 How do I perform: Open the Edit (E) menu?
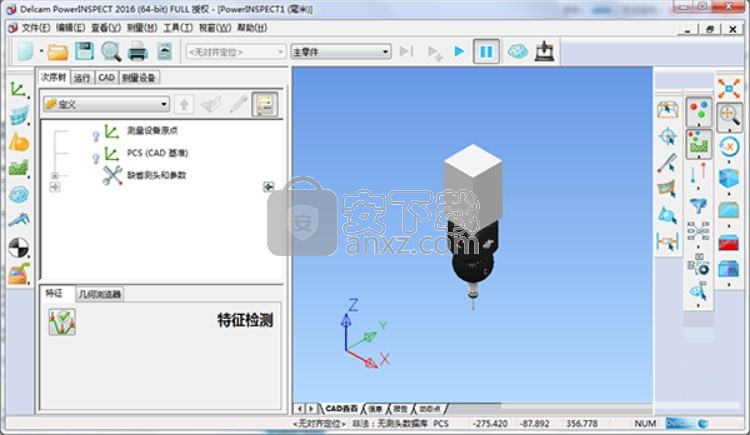click(70, 28)
